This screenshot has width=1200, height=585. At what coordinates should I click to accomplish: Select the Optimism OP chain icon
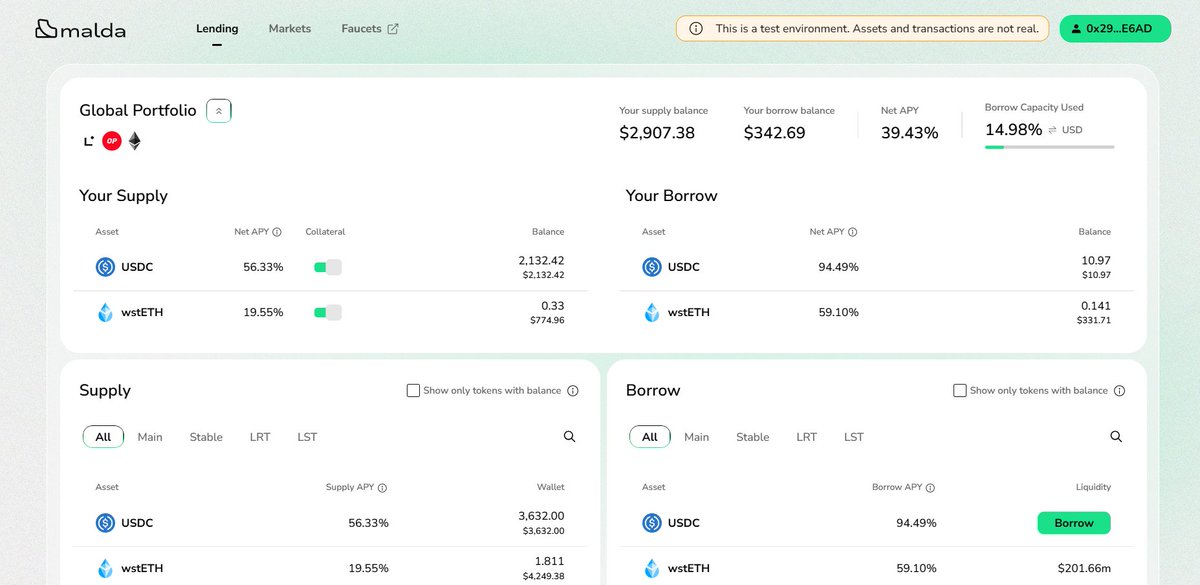pyautogui.click(x=112, y=141)
